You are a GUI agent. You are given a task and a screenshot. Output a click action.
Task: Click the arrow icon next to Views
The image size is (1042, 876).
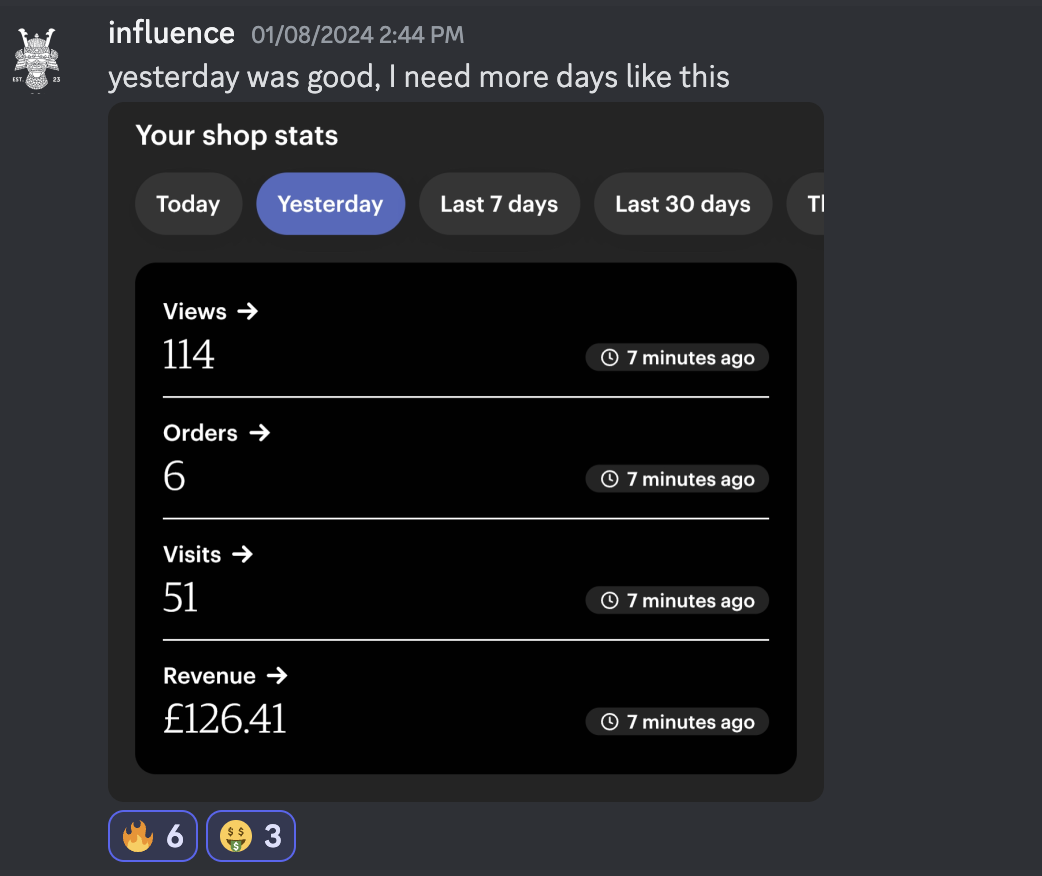[x=248, y=311]
